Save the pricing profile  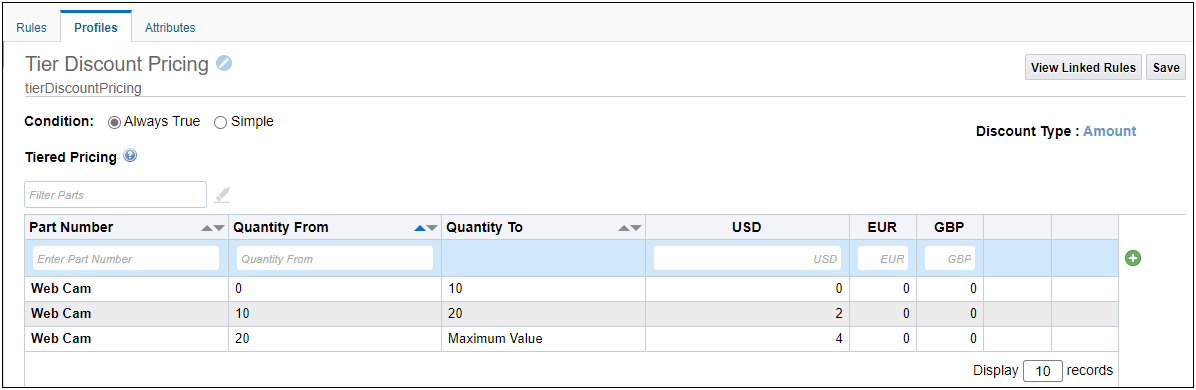pyautogui.click(x=1165, y=67)
